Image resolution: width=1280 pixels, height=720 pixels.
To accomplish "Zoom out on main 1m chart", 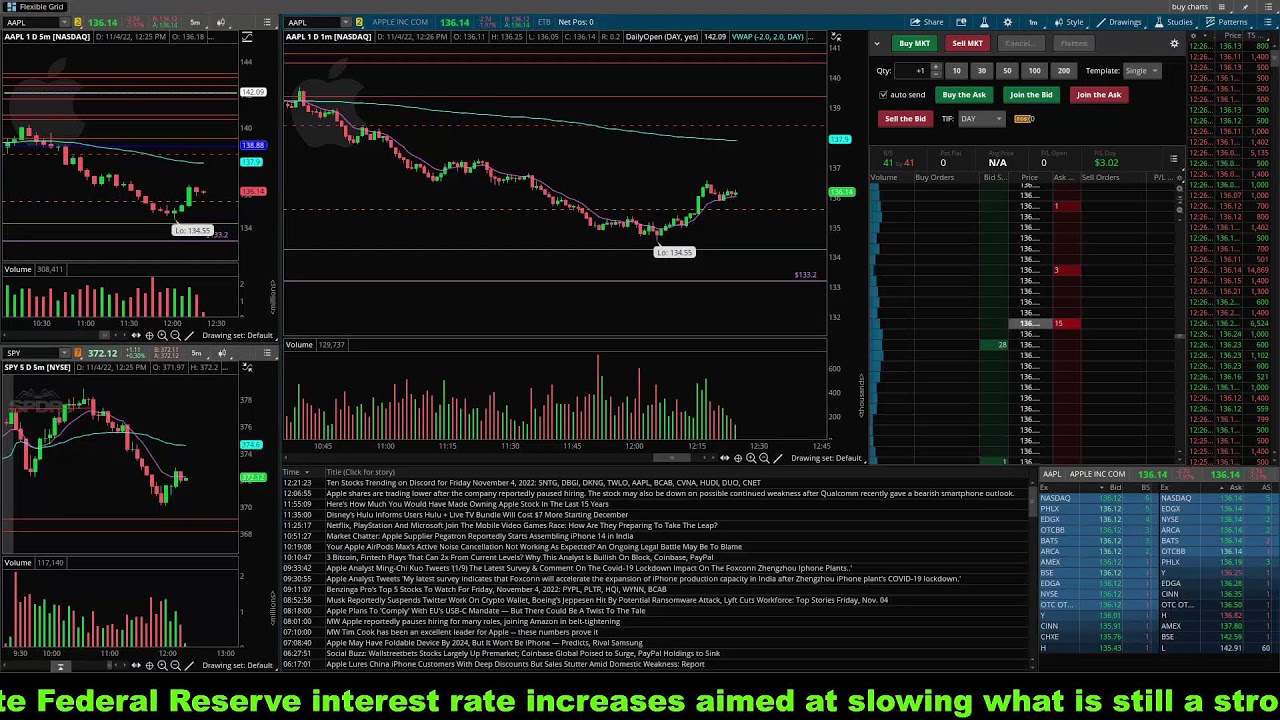I will [764, 458].
